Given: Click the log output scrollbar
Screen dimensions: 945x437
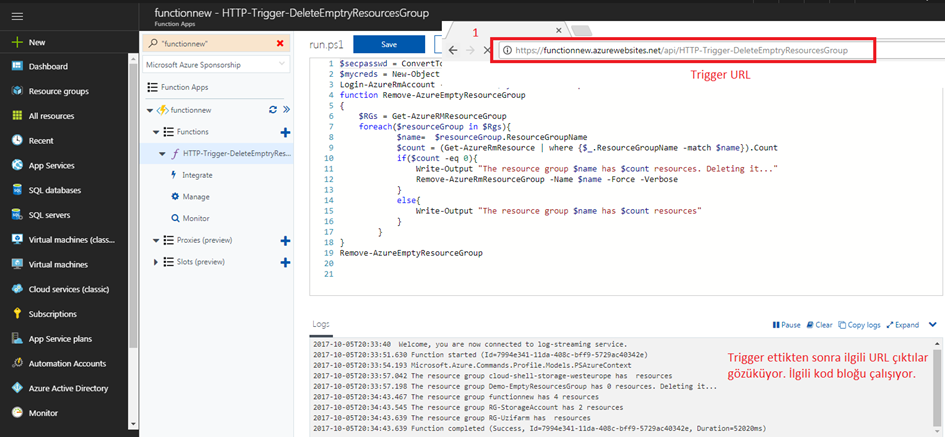Looking at the screenshot, I should coord(936,386).
